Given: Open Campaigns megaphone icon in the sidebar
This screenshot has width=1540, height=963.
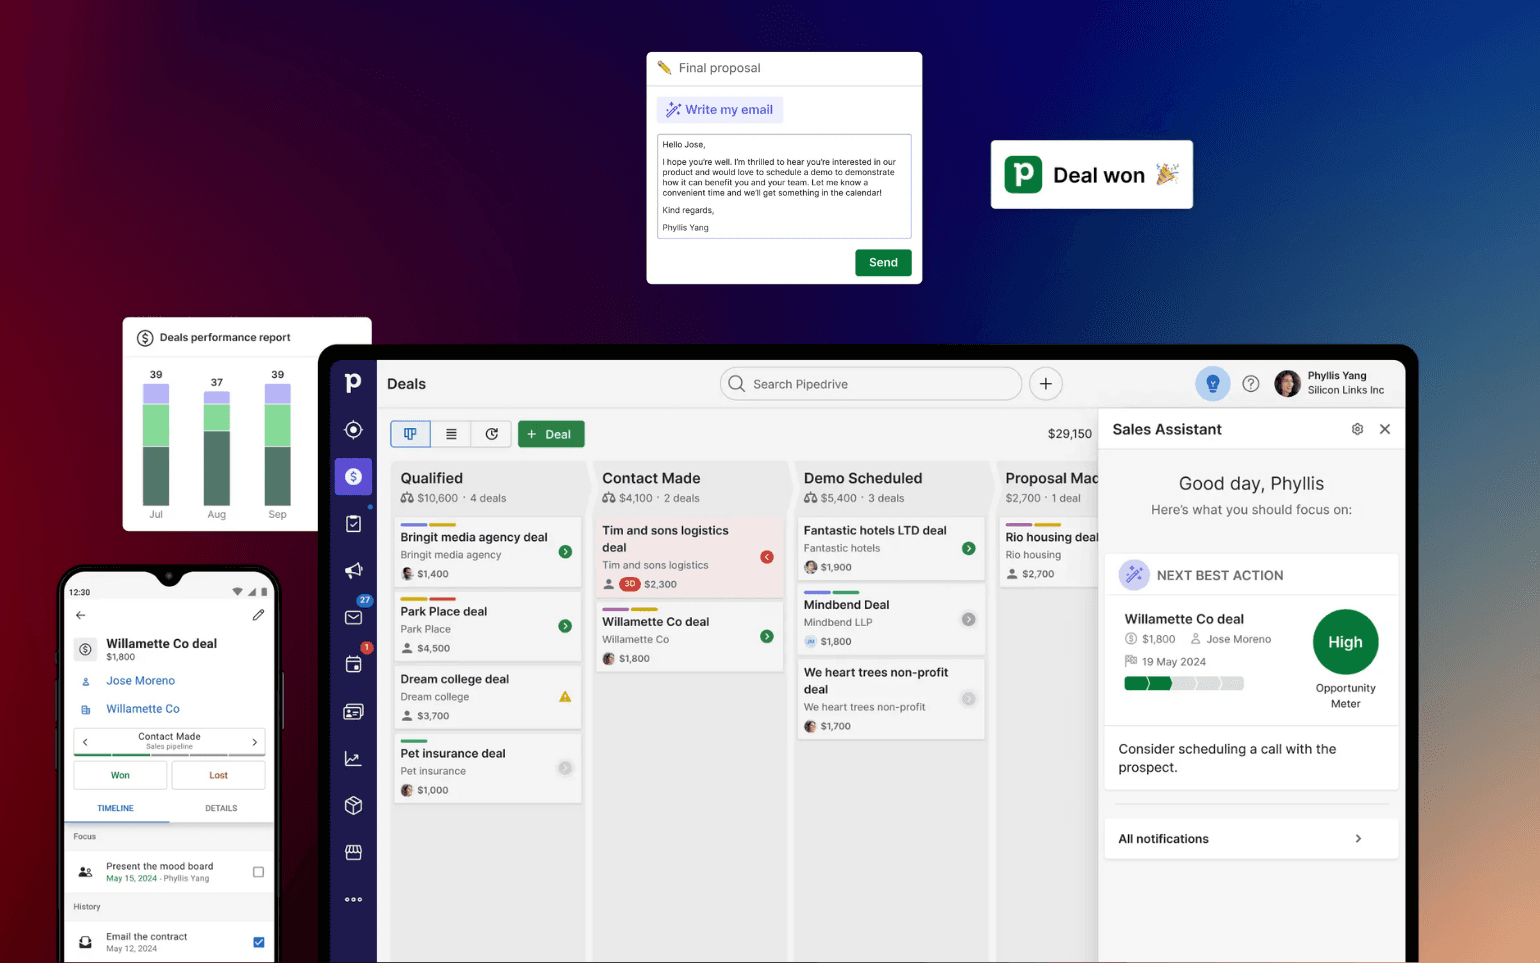Looking at the screenshot, I should (353, 570).
